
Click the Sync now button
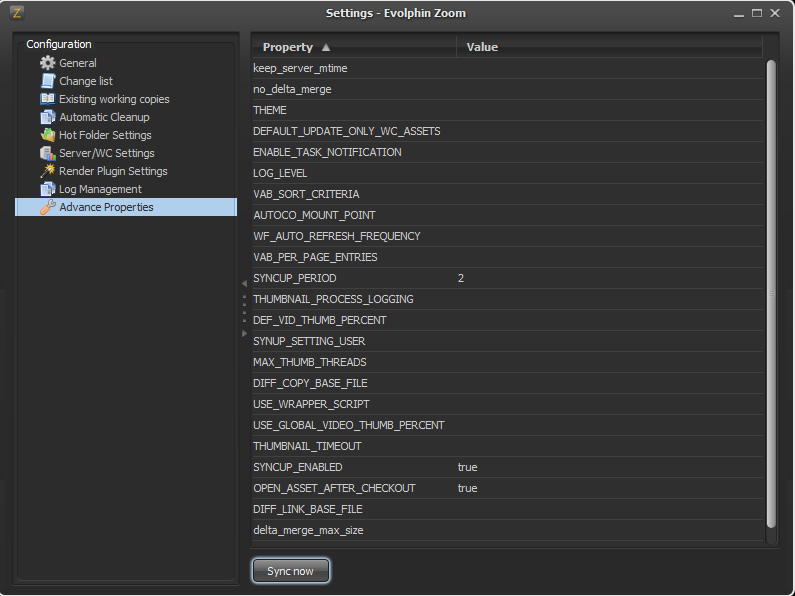tap(291, 571)
